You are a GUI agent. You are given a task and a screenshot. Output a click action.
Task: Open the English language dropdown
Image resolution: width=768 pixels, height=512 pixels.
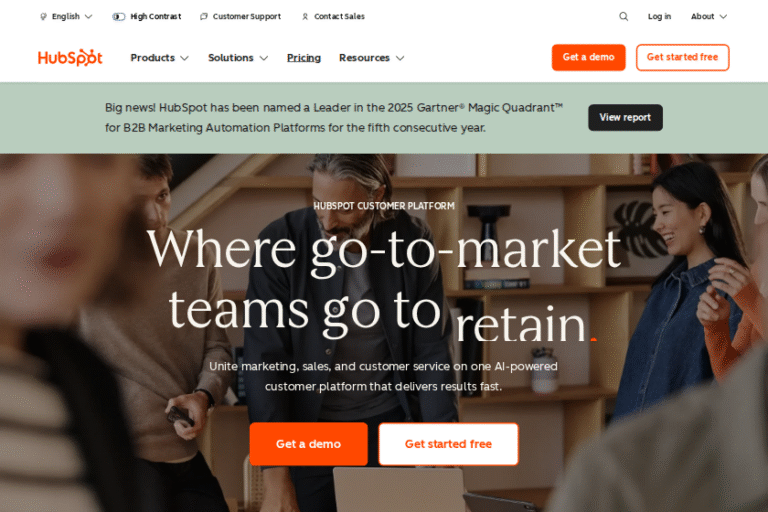pos(66,17)
